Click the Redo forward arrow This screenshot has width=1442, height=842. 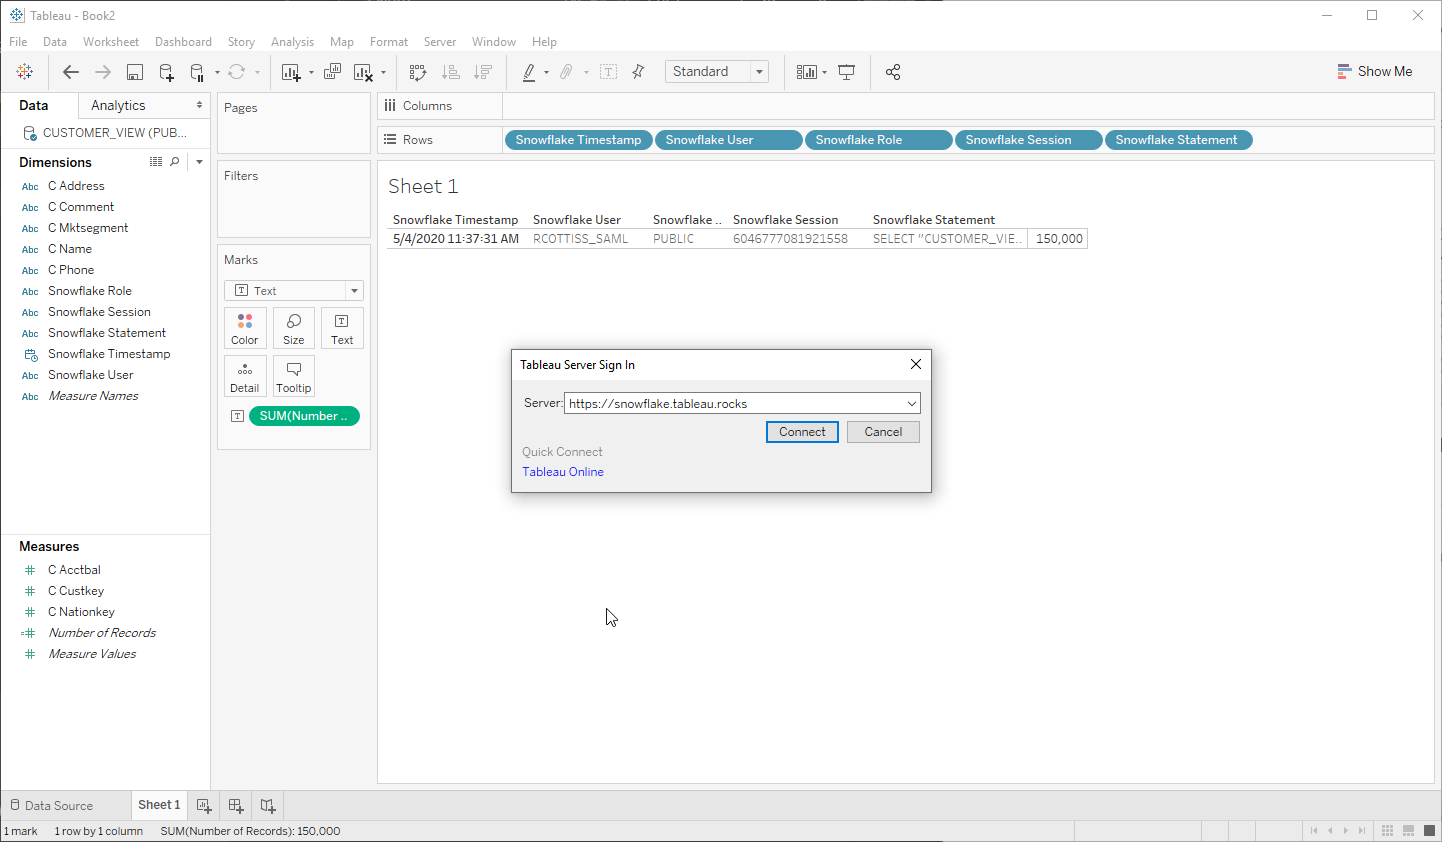pyautogui.click(x=102, y=72)
